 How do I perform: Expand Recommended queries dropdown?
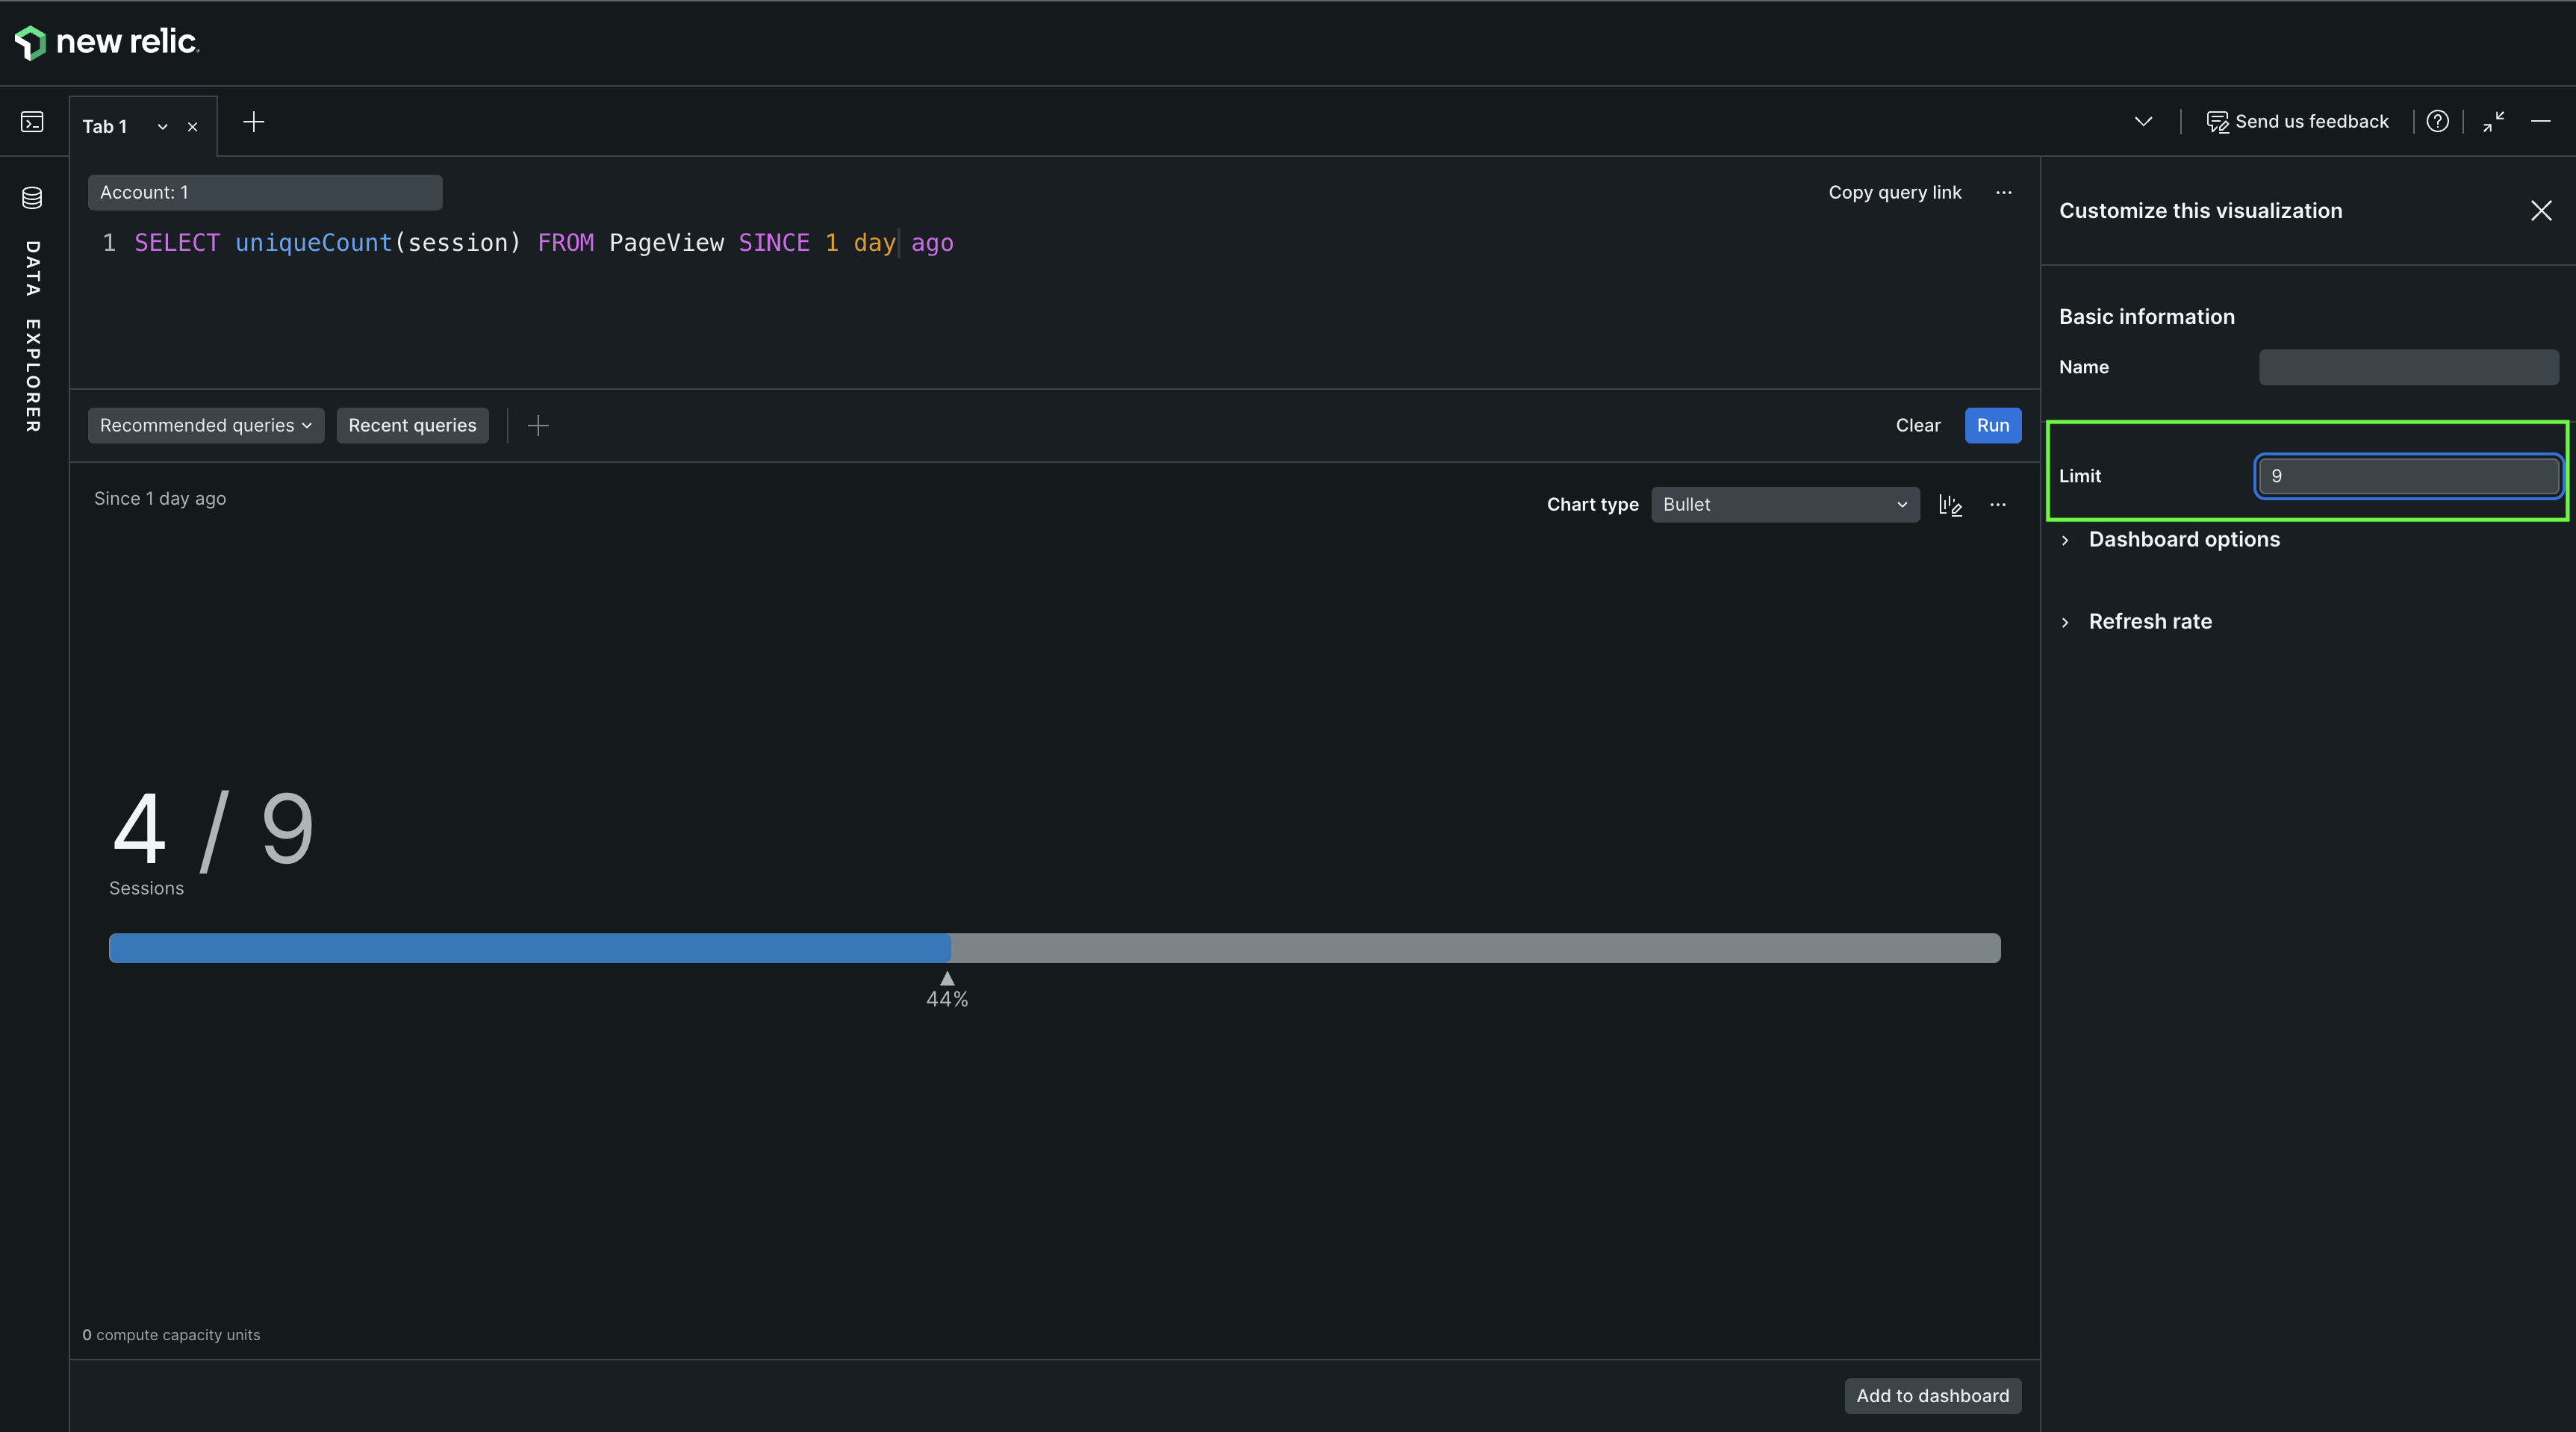[x=206, y=426]
